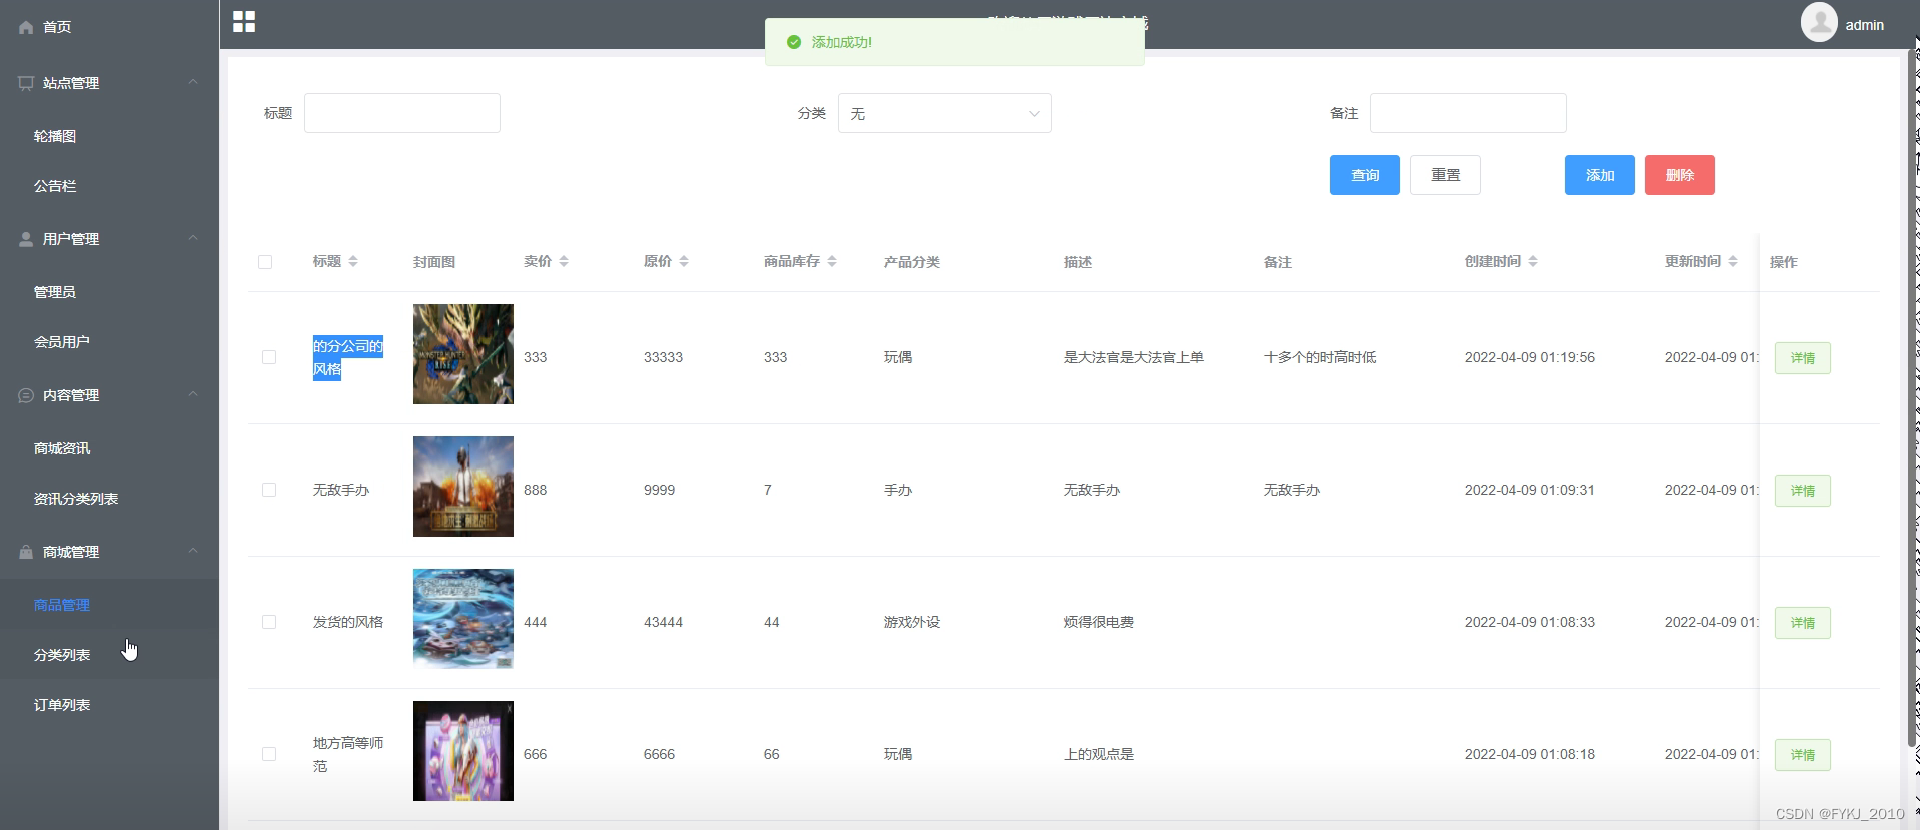Sort by 创建时间 column arrows
1920x830 pixels.
tap(1533, 261)
